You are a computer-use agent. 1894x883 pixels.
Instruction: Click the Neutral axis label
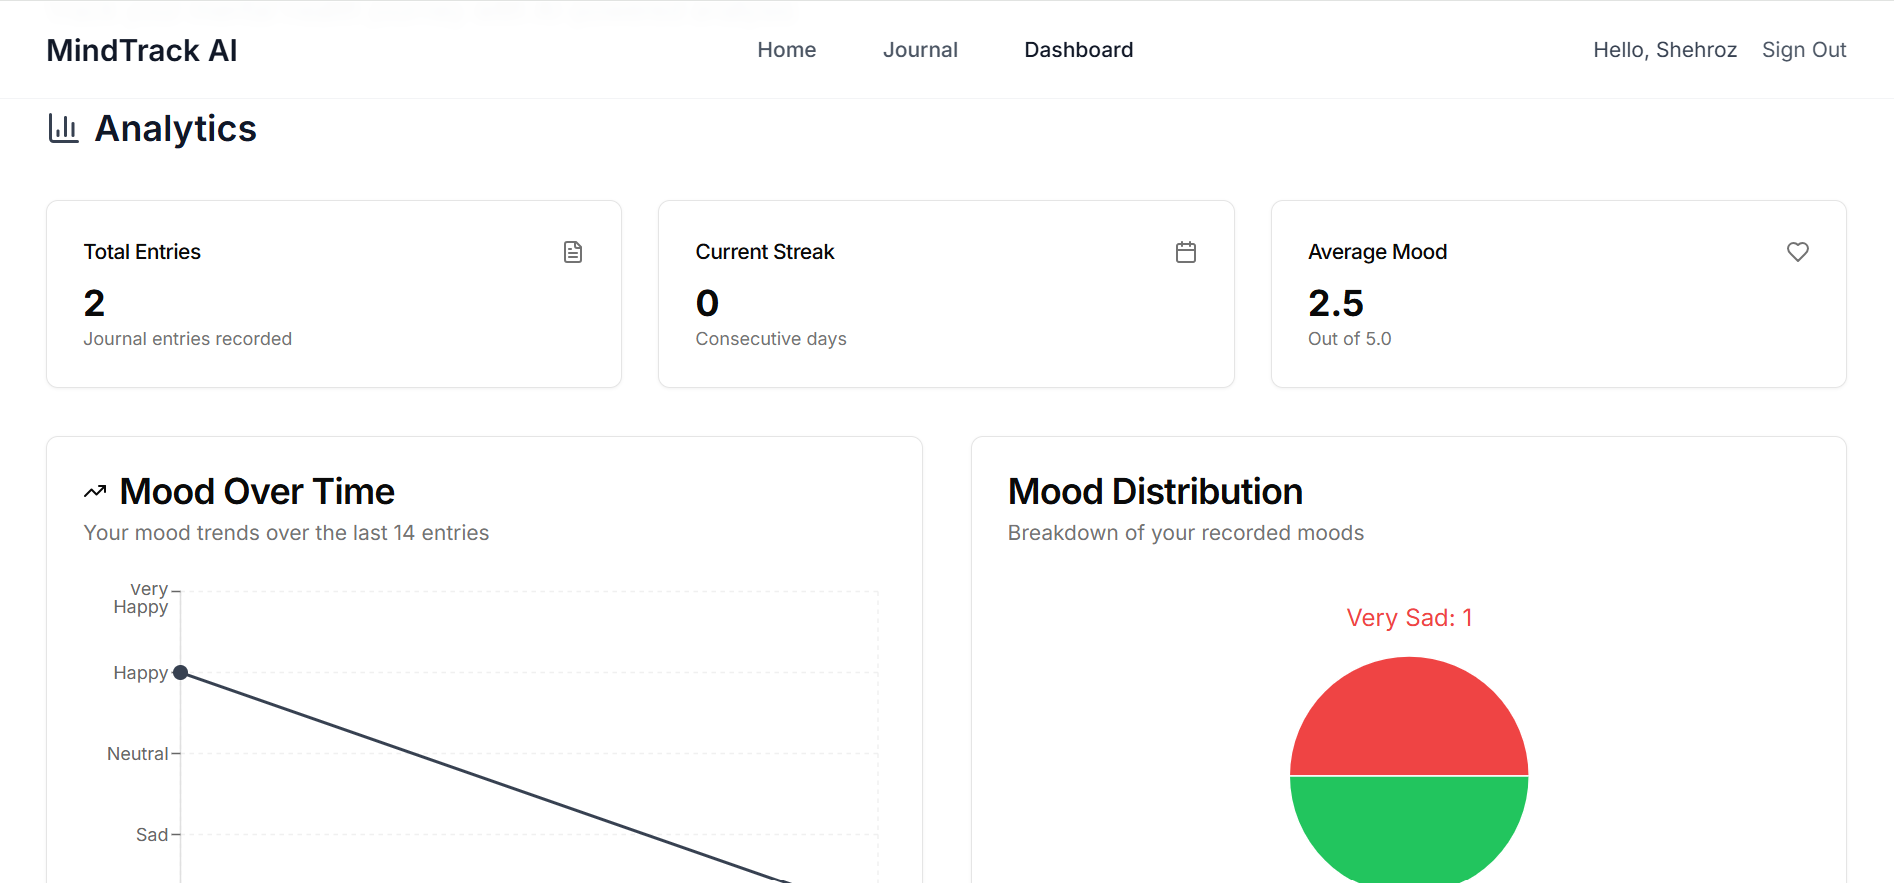click(138, 754)
